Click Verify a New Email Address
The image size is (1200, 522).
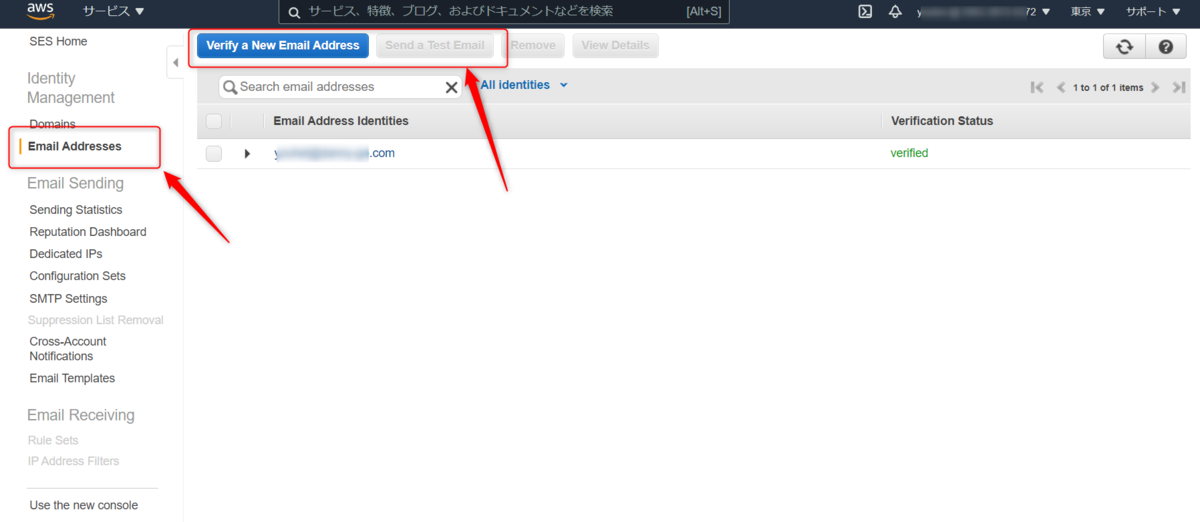[x=283, y=45]
